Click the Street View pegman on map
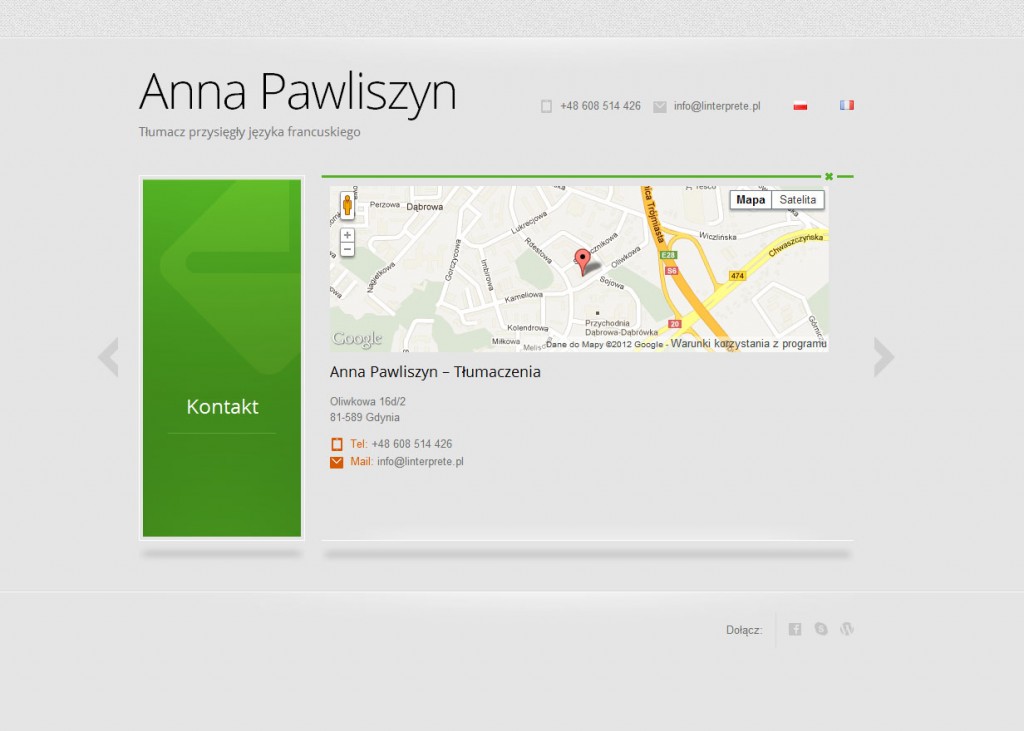1024x731 pixels. point(347,205)
